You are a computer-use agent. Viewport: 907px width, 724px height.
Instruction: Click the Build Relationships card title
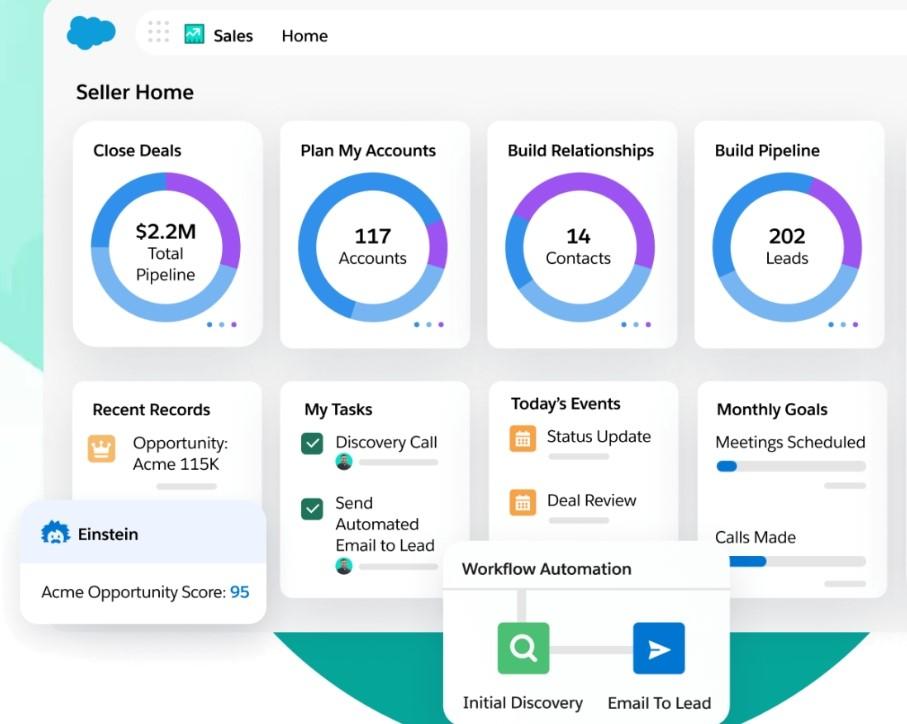pos(580,150)
